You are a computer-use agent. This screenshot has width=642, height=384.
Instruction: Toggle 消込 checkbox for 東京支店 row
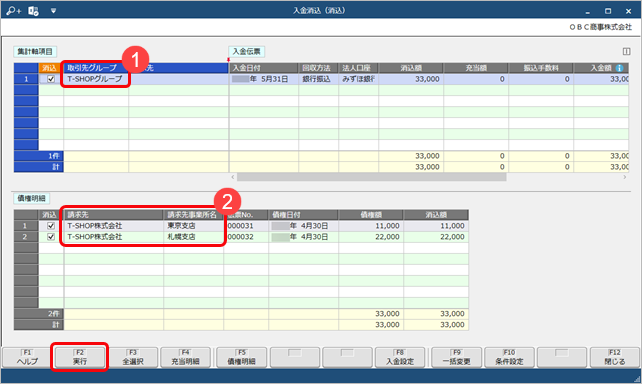[51, 226]
